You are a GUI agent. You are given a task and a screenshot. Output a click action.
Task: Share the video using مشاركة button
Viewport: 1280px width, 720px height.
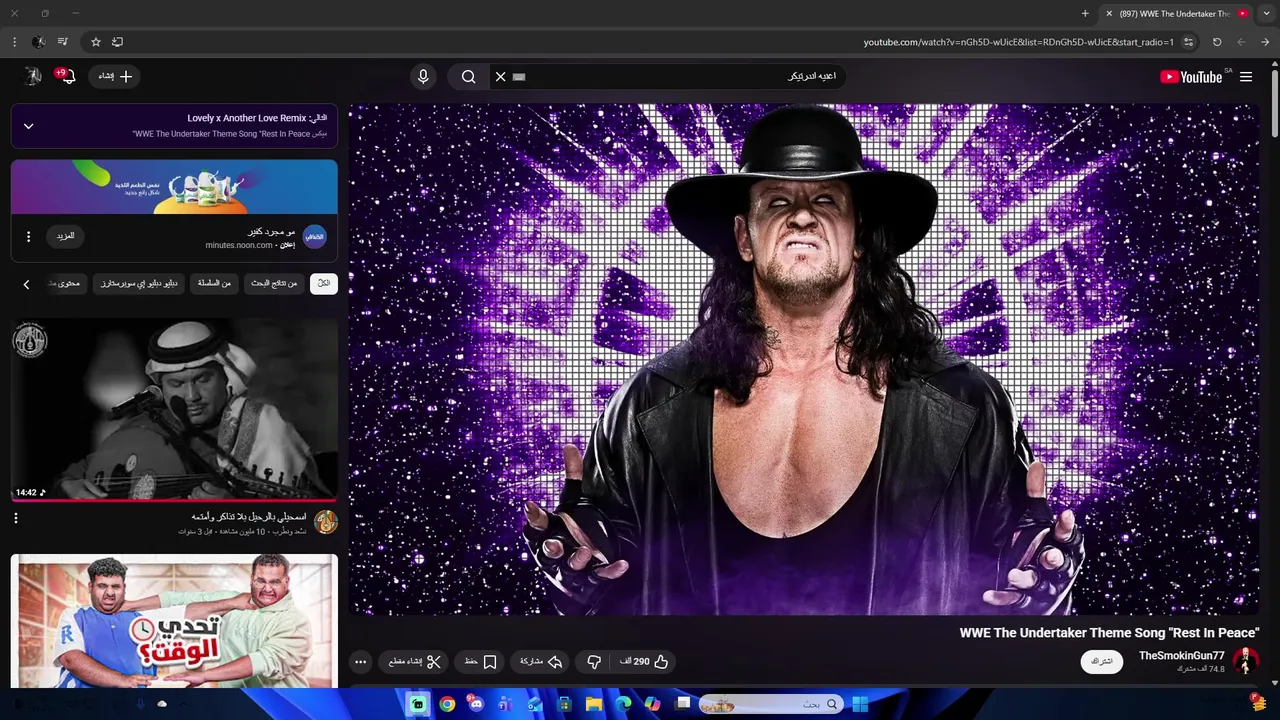541,662
